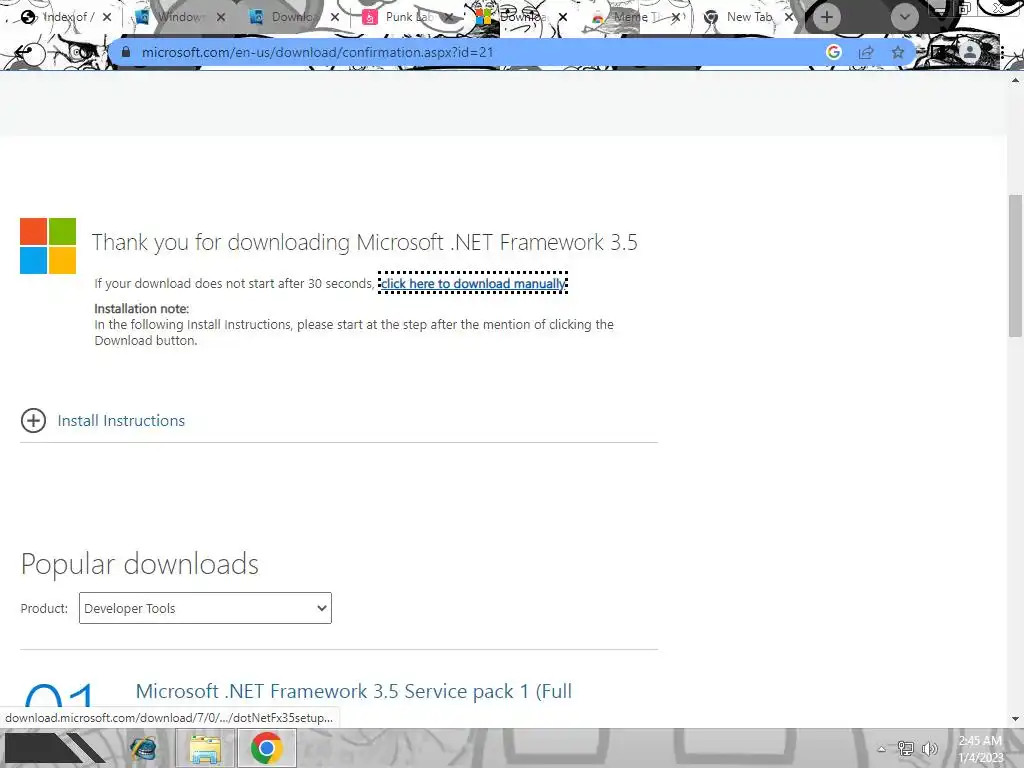Viewport: 1024px width, 768px height.
Task: Launch Internet Explorer troll icon on taskbar
Action: coord(143,748)
